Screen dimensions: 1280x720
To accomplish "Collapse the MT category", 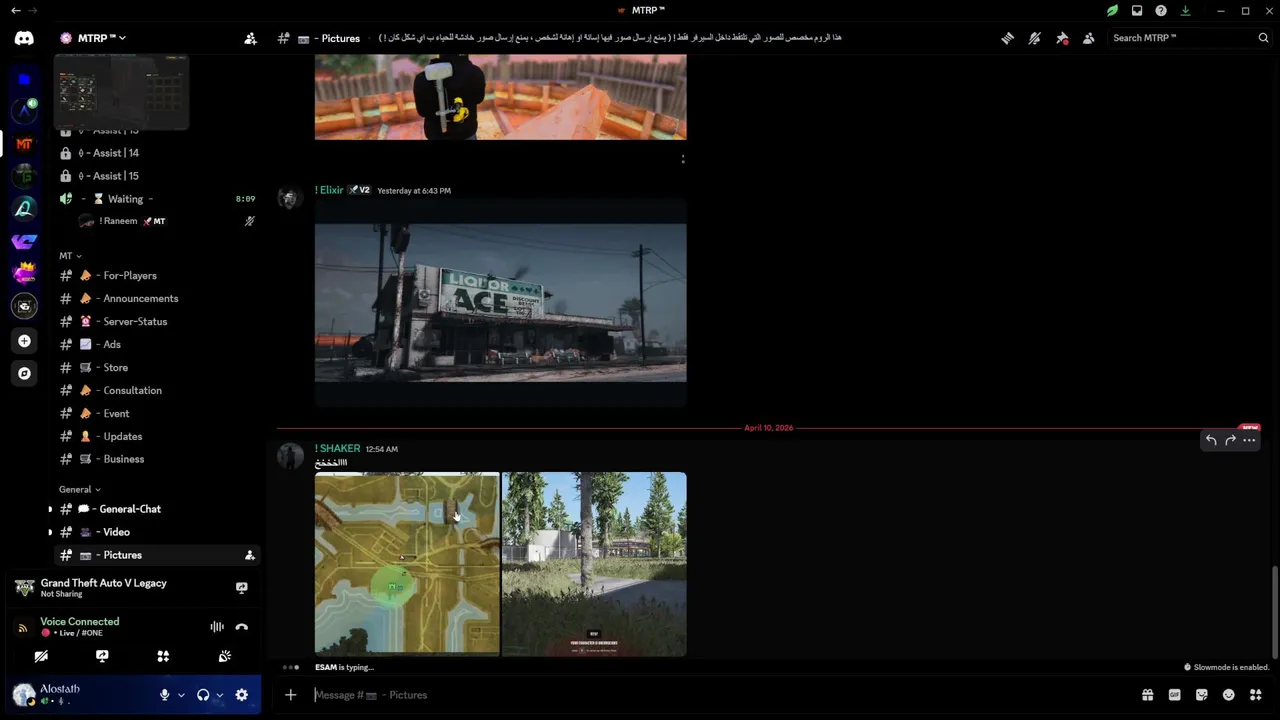I will (70, 256).
